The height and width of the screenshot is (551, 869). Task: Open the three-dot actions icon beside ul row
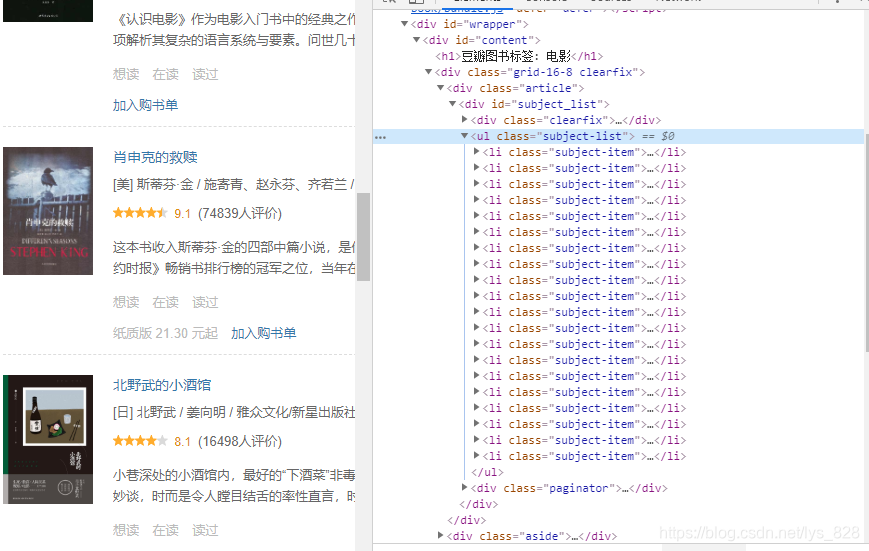click(380, 137)
